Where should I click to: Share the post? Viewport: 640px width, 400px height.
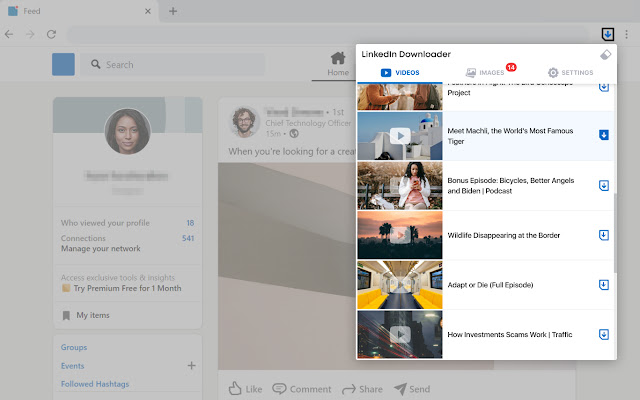point(362,389)
